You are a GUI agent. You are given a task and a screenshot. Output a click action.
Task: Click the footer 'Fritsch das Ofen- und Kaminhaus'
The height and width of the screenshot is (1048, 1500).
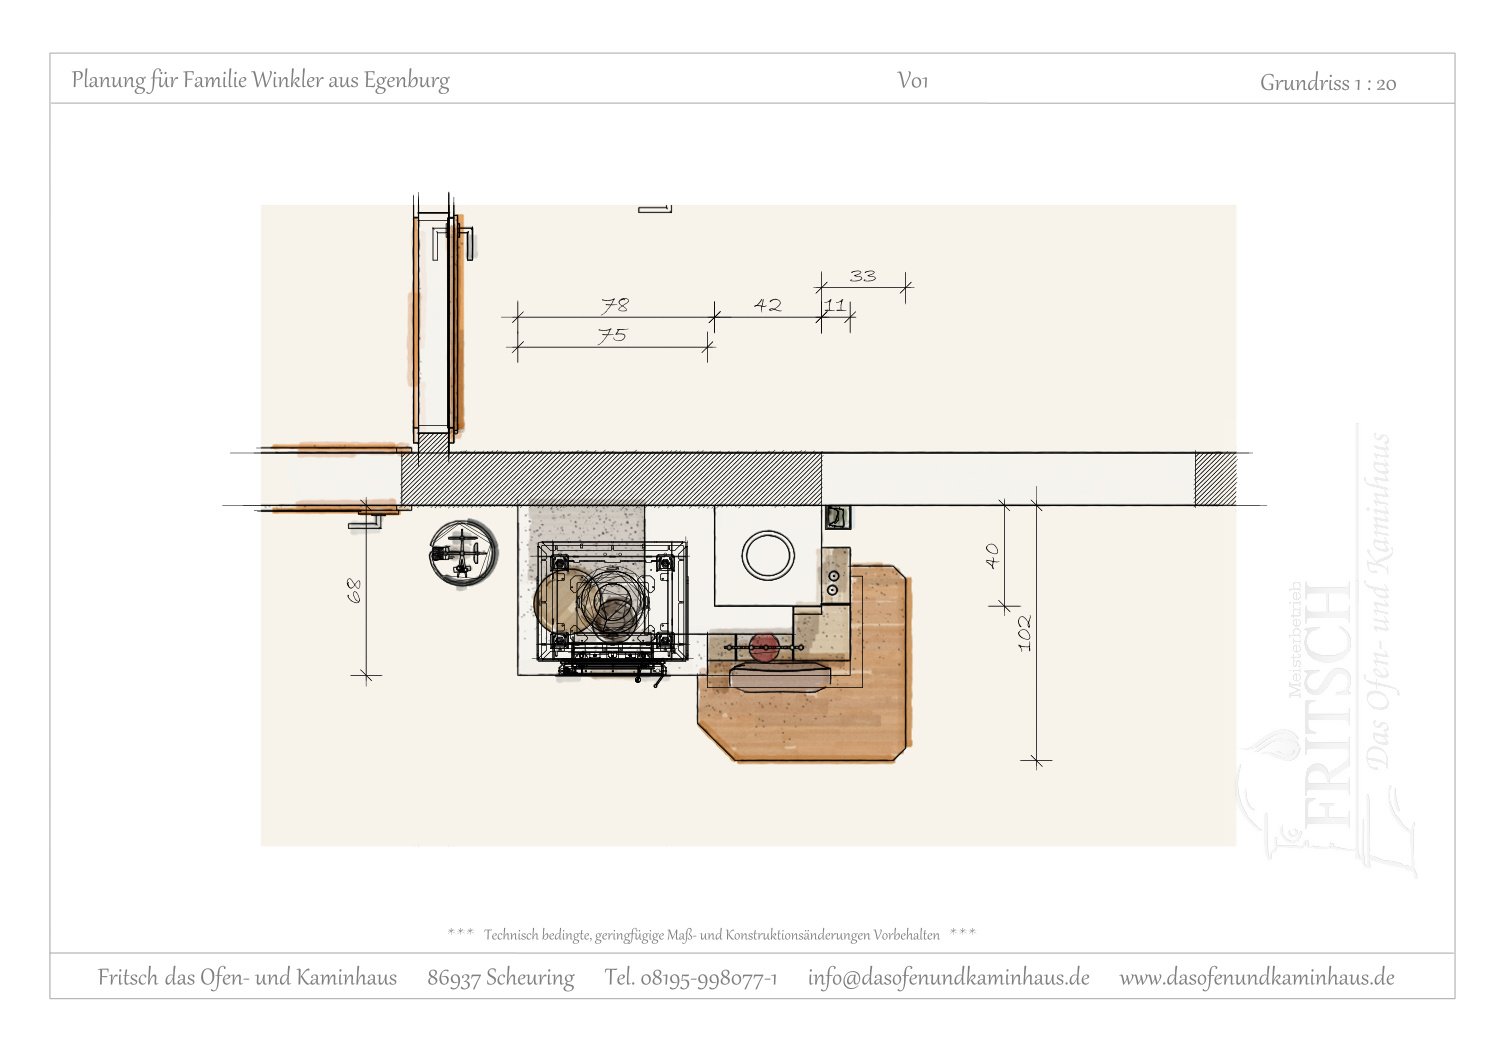click(247, 977)
